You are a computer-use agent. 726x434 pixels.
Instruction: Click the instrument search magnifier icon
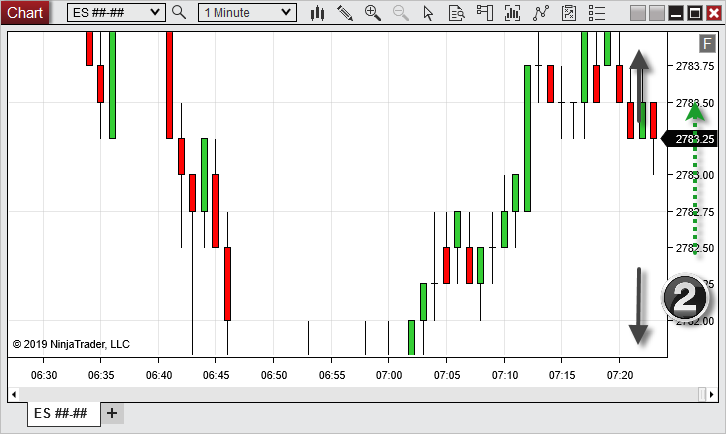point(179,13)
